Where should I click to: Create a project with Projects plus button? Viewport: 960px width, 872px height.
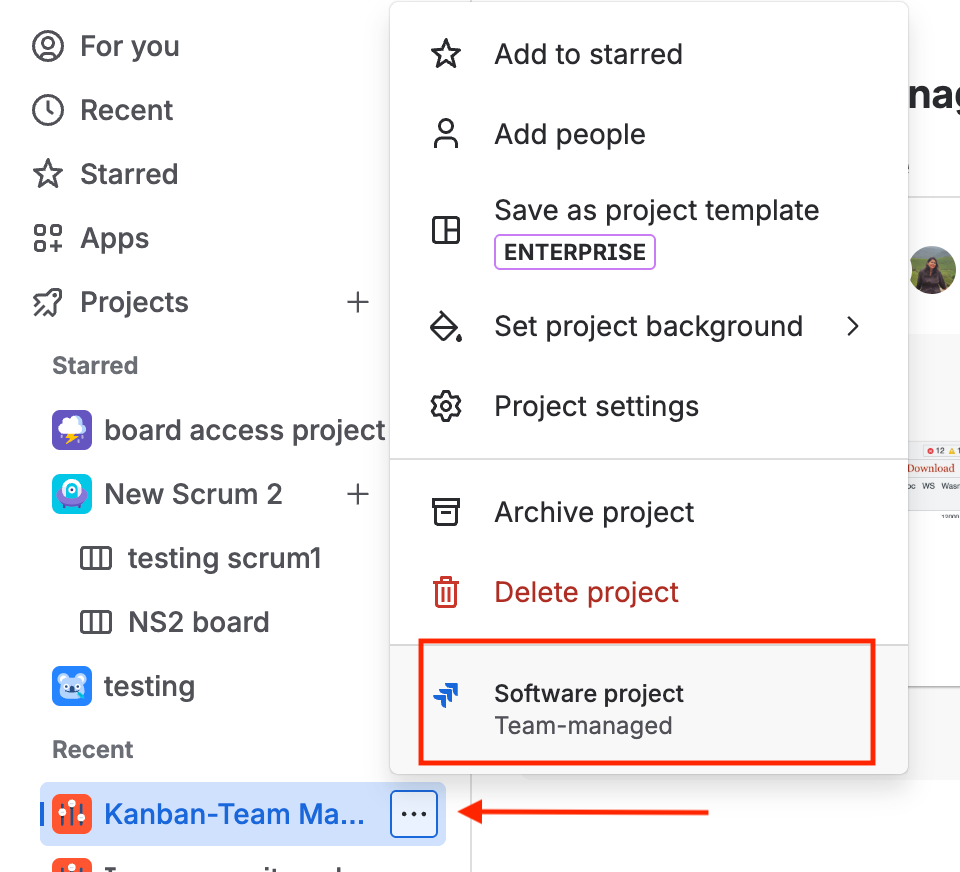358,303
